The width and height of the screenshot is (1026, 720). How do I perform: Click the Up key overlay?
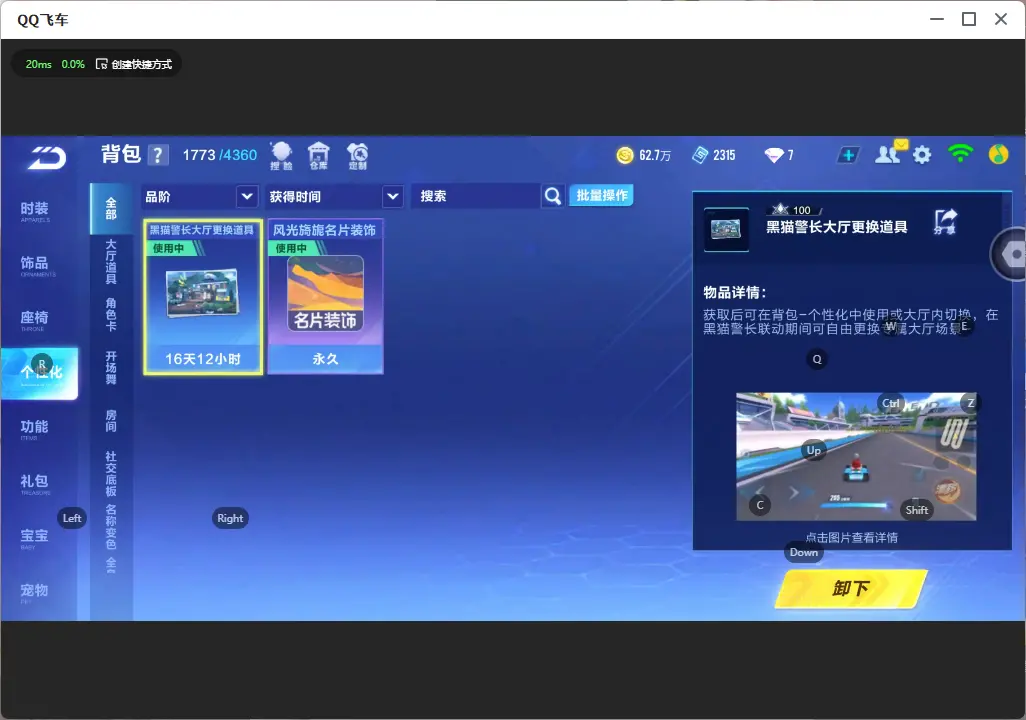(x=813, y=450)
